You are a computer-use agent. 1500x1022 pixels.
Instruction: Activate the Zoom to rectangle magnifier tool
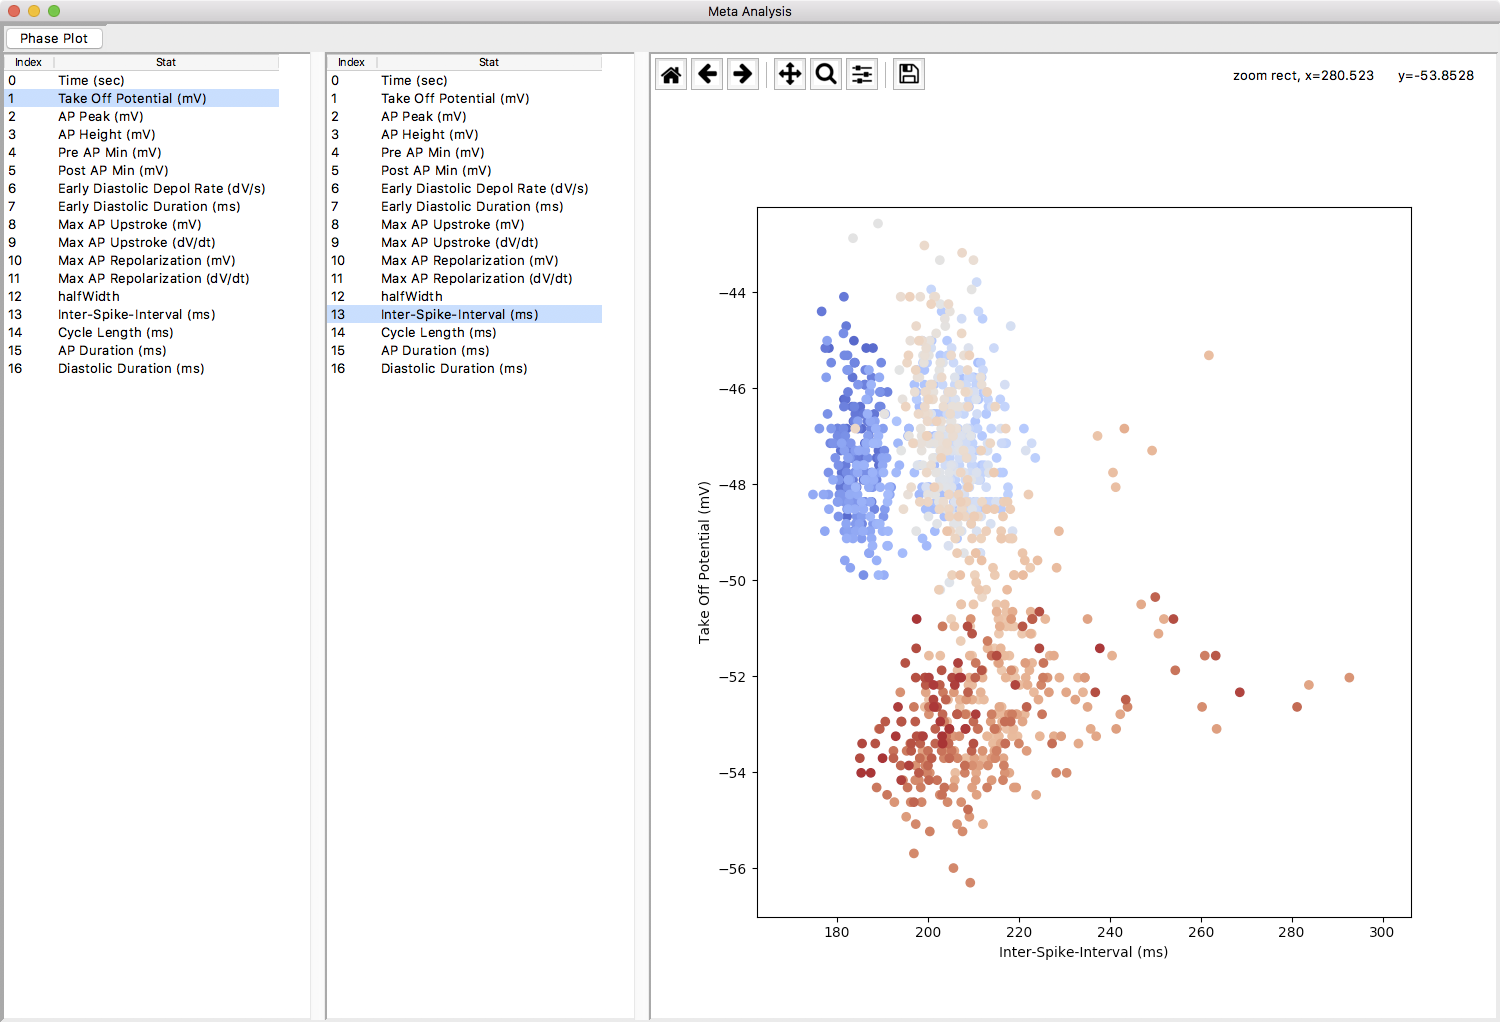pos(826,74)
